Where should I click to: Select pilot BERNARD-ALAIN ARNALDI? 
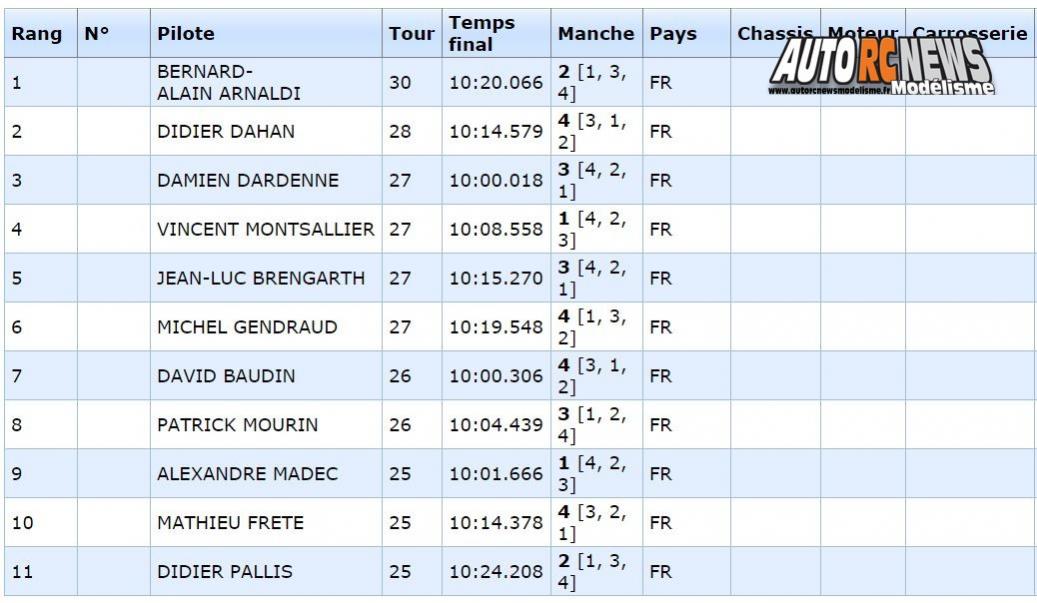[x=229, y=83]
